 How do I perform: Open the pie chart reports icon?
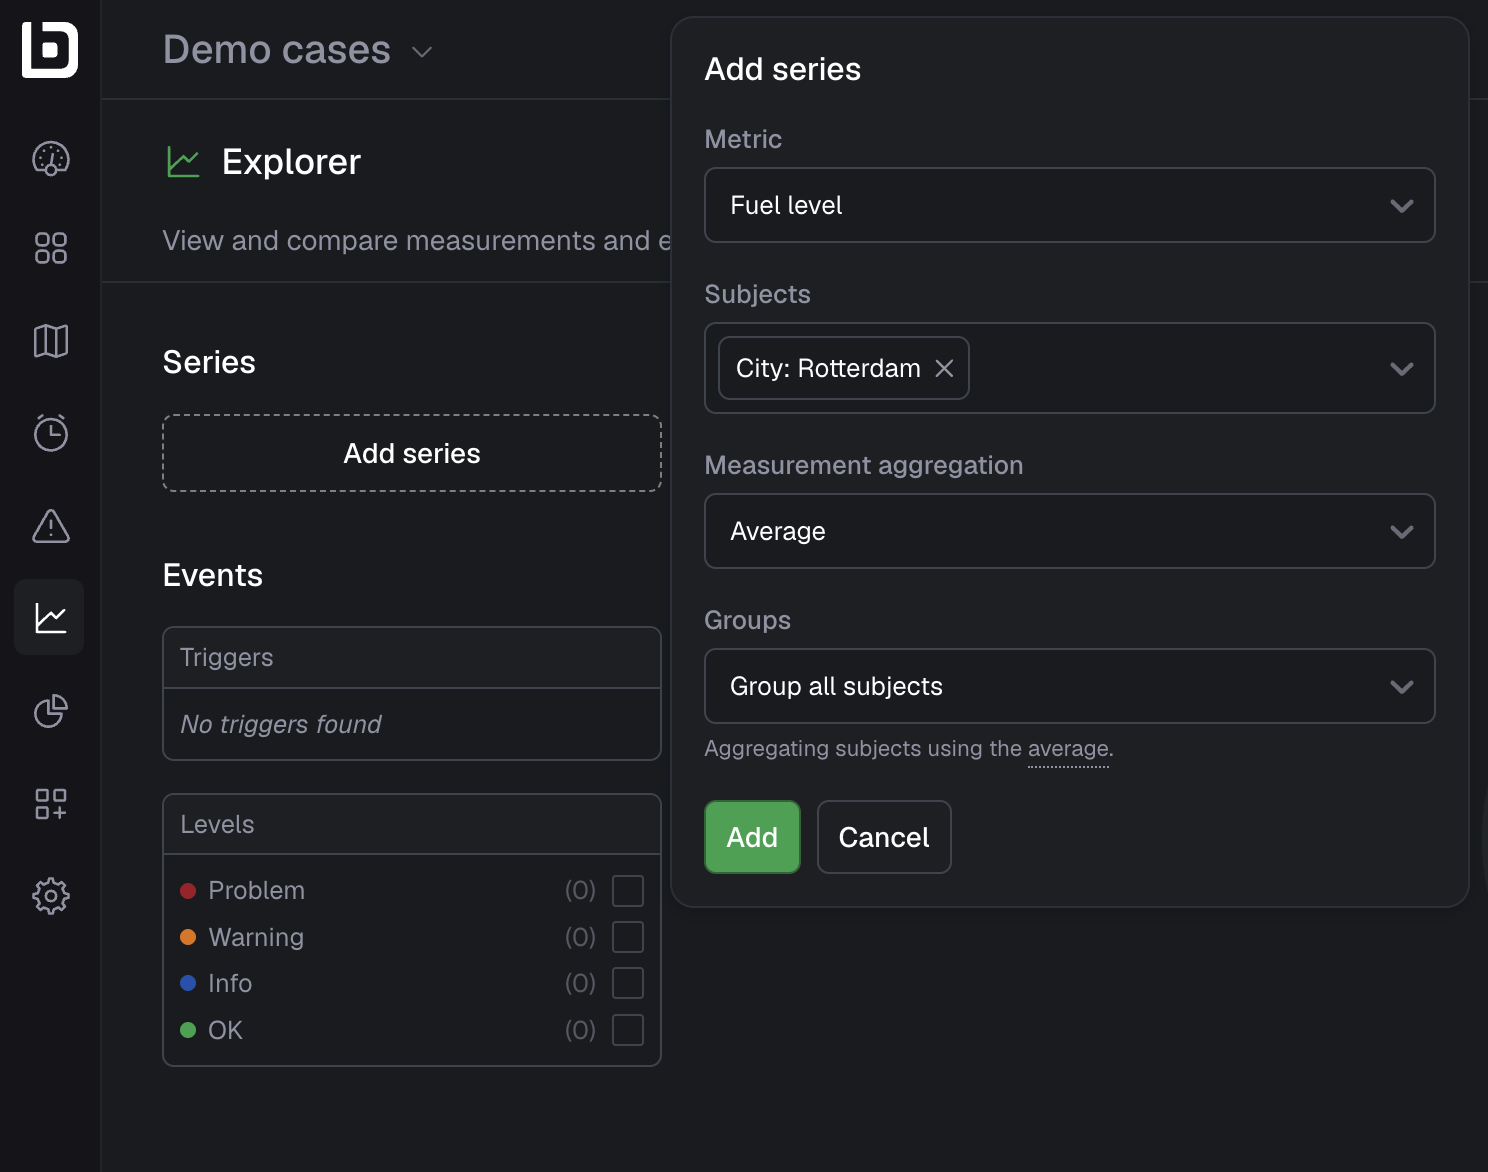51,711
